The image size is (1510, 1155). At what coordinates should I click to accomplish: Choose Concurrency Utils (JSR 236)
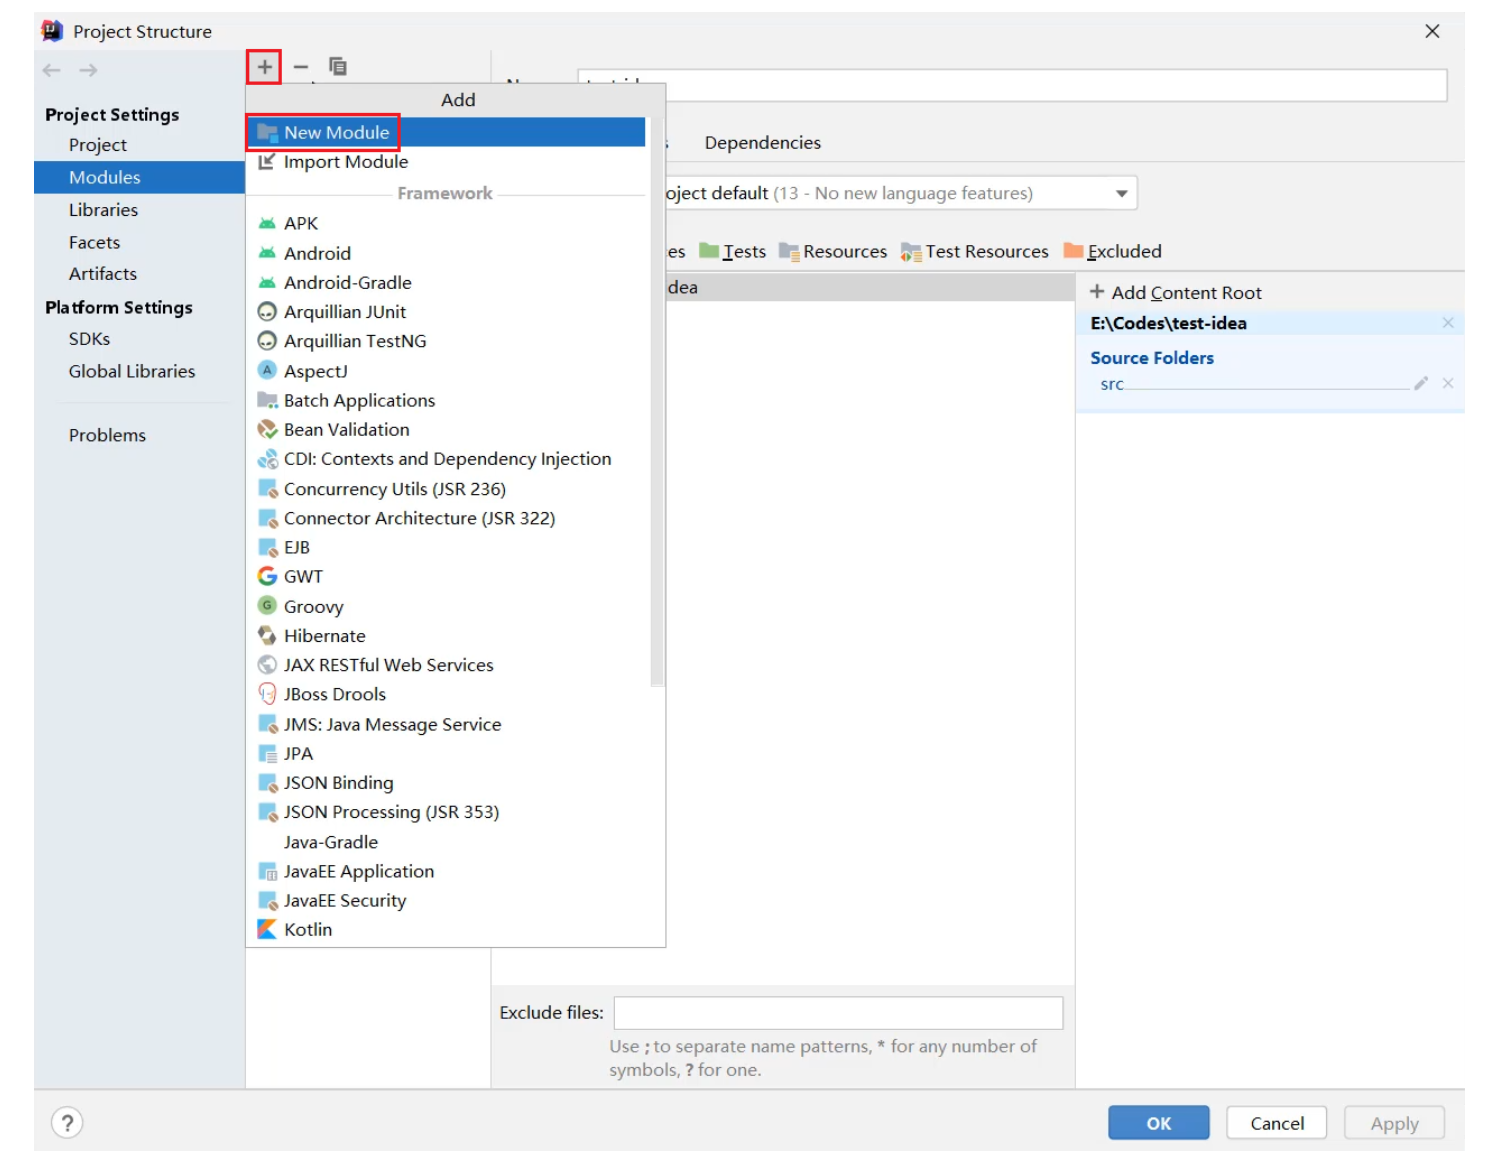click(x=446, y=489)
